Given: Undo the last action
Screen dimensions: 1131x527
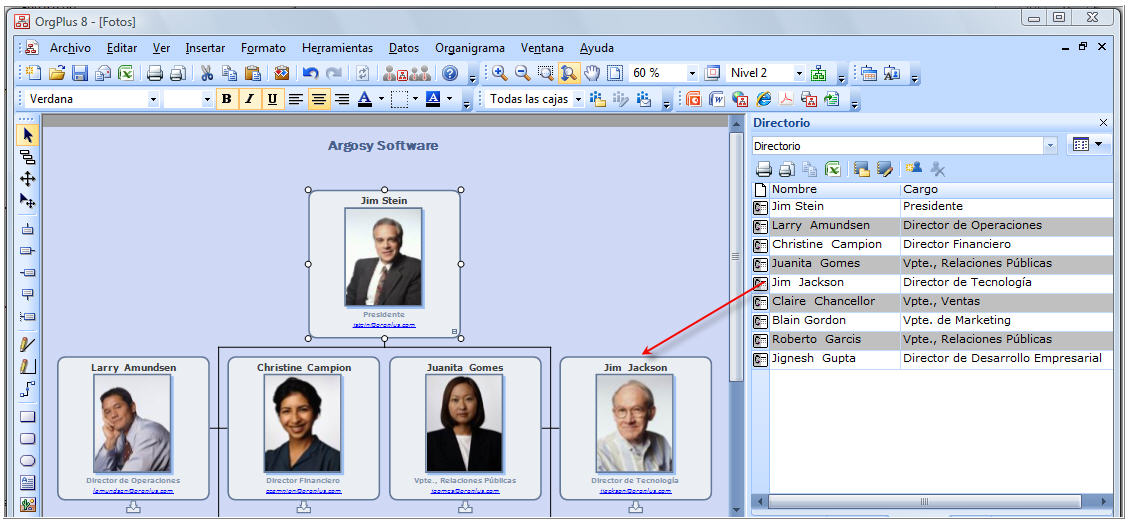Looking at the screenshot, I should pos(310,73).
